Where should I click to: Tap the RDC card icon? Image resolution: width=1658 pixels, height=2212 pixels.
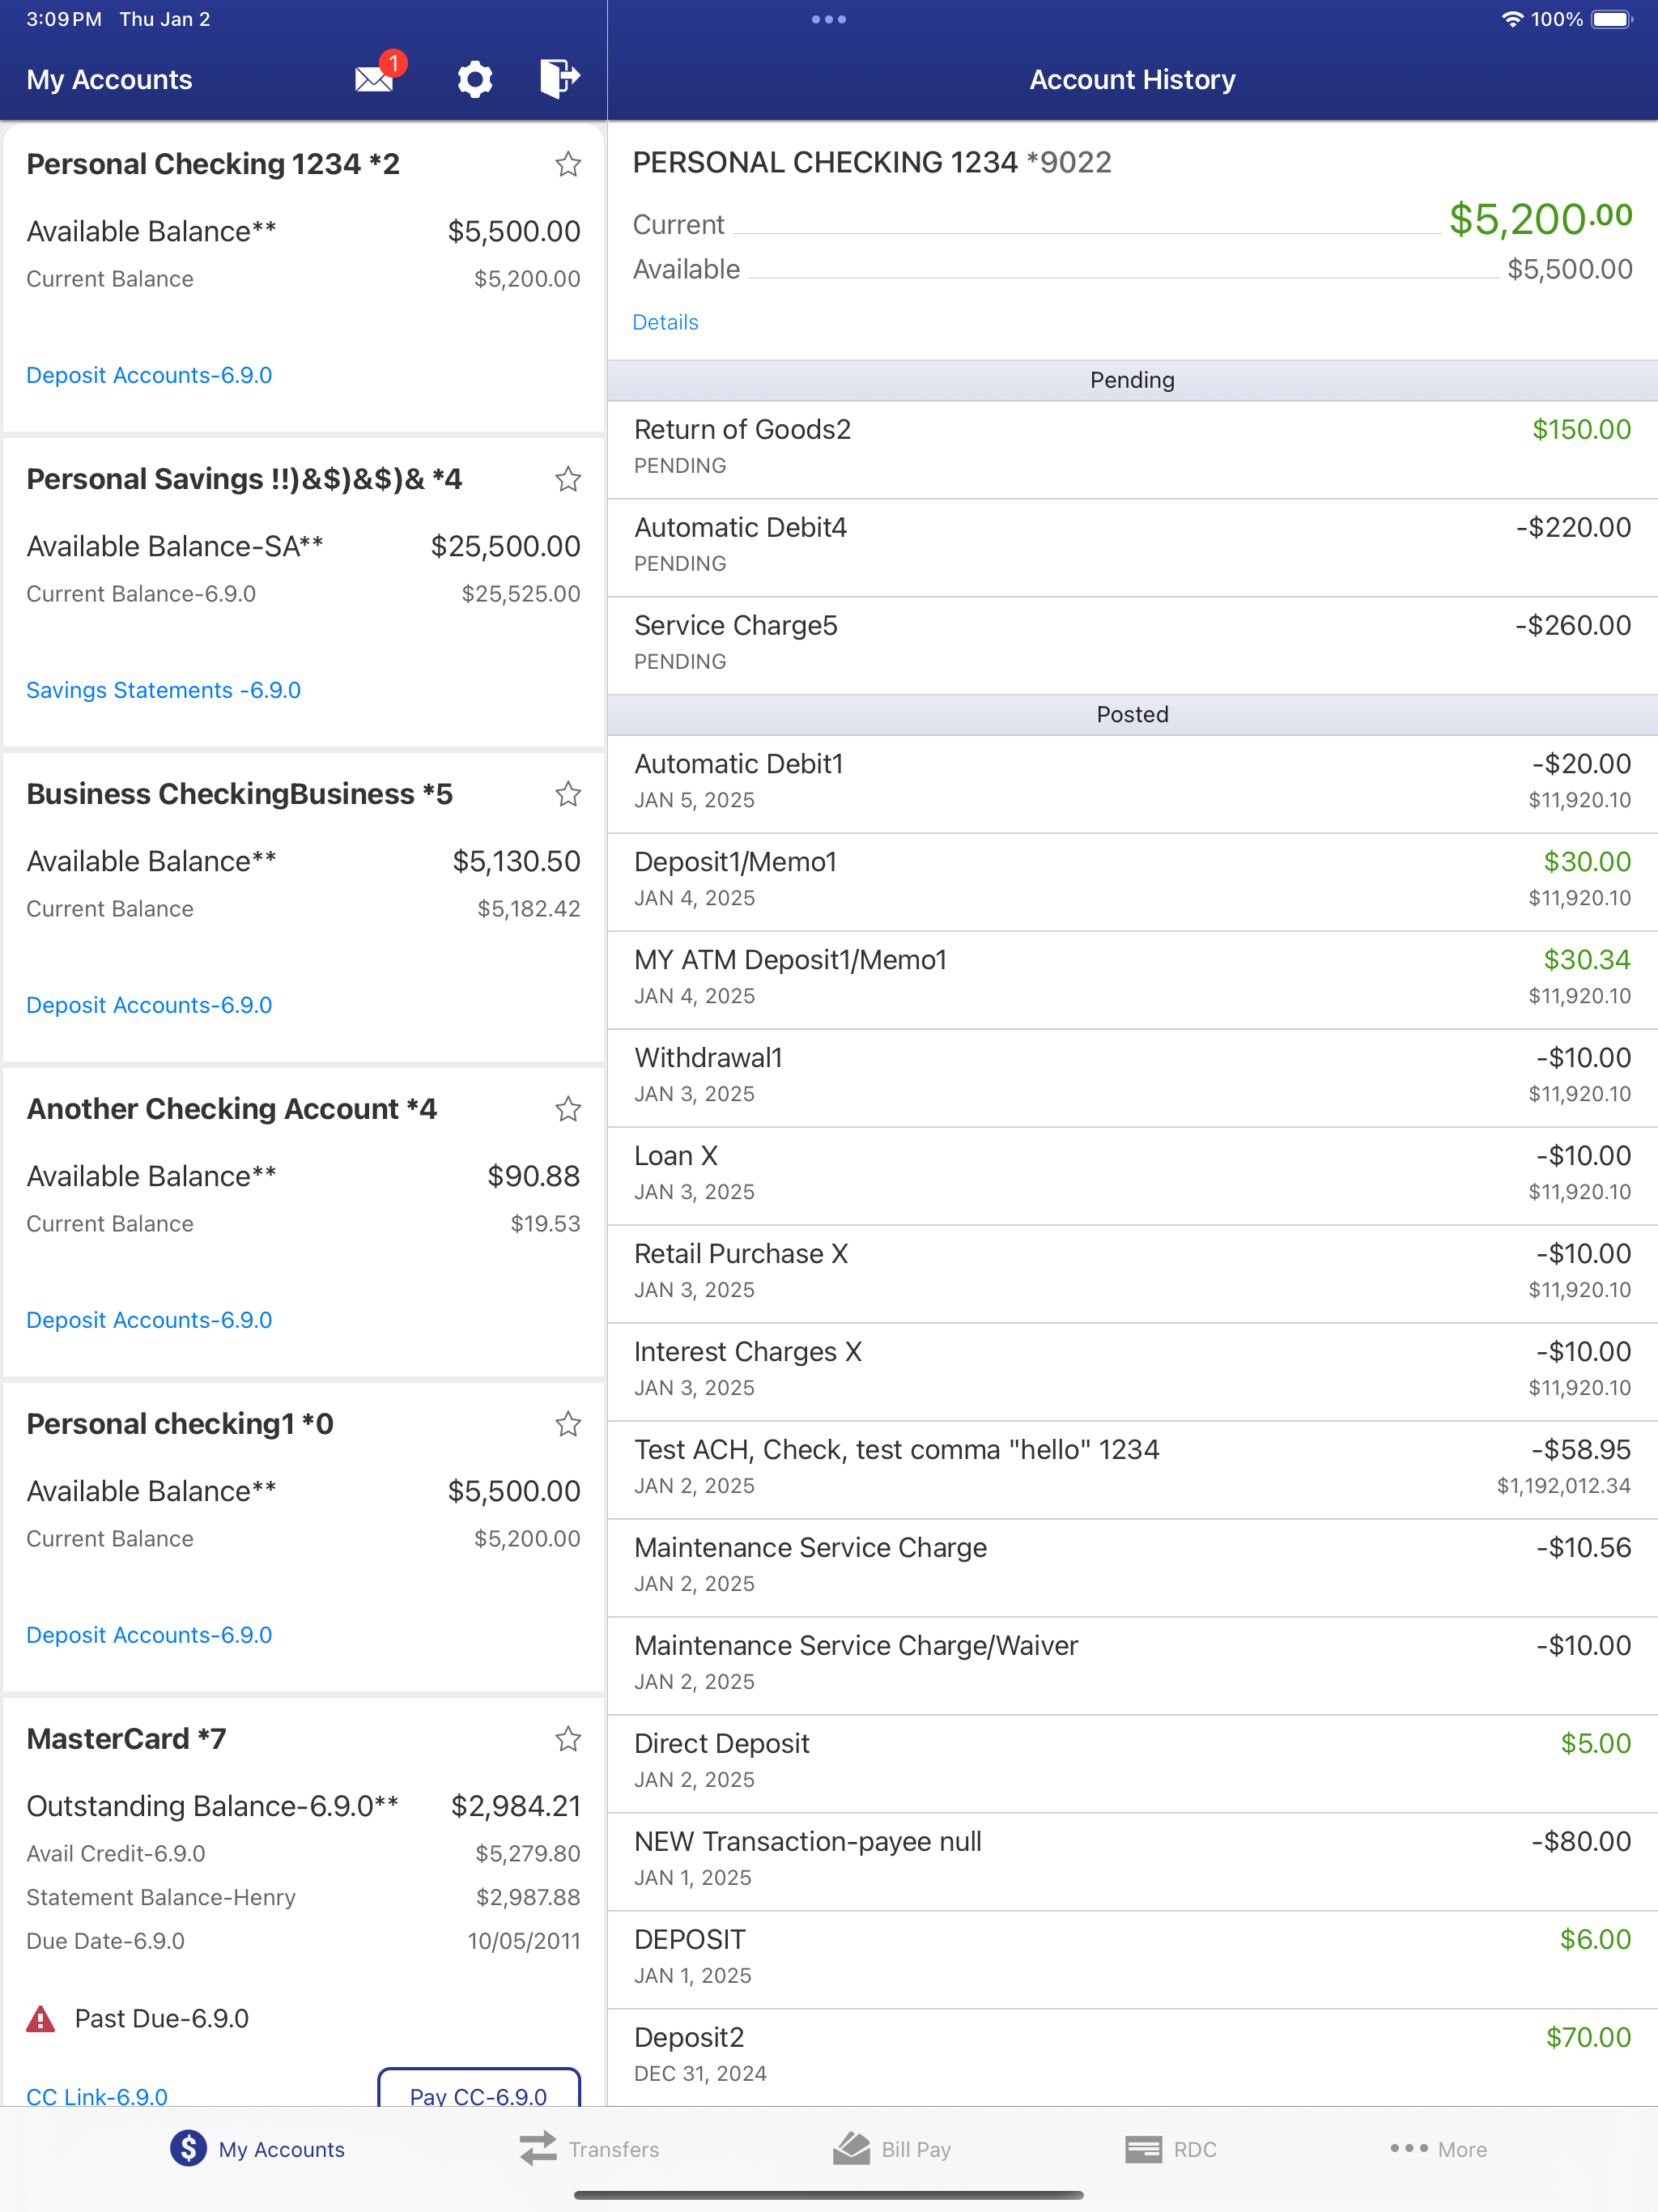1143,2149
